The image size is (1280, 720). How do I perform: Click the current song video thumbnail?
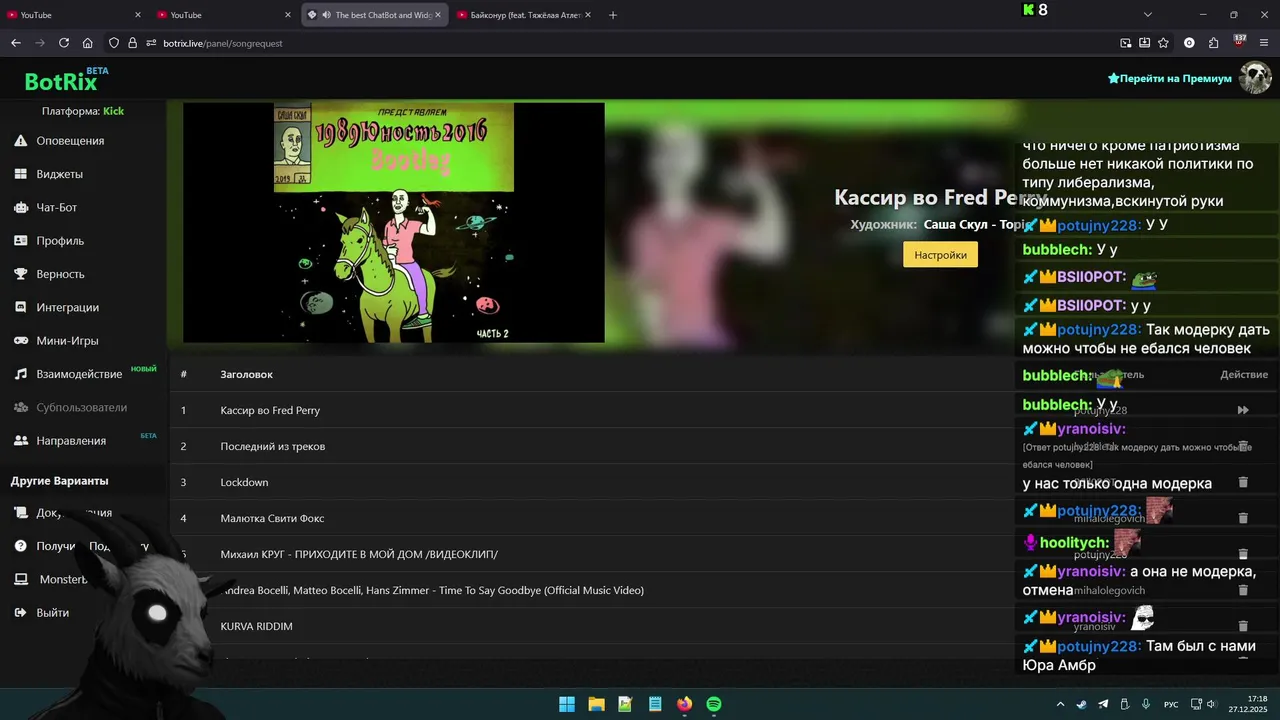(x=394, y=223)
